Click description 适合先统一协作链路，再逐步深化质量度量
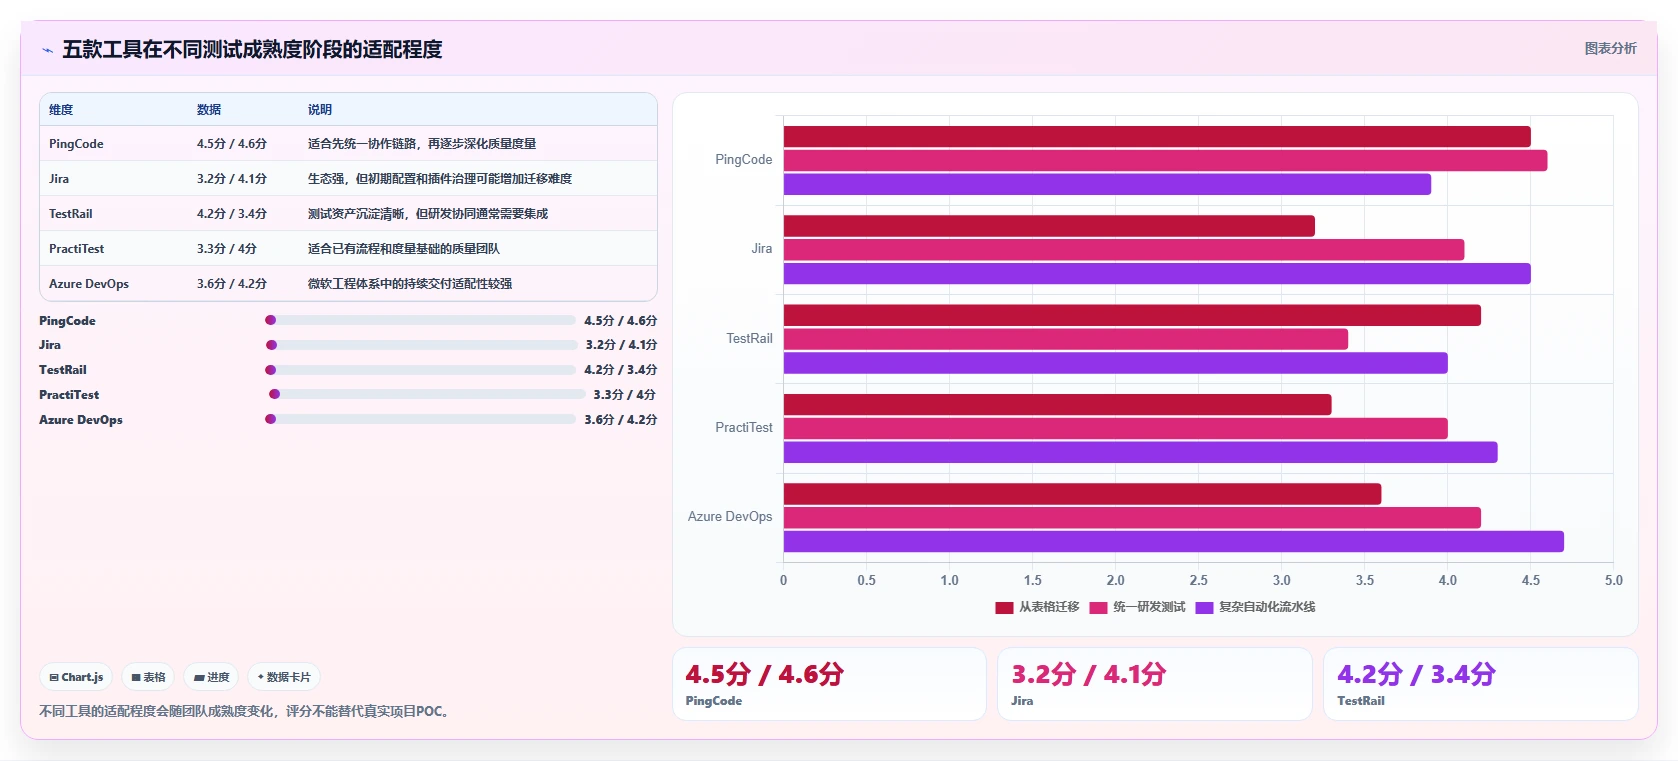The height and width of the screenshot is (761, 1678). click(422, 144)
